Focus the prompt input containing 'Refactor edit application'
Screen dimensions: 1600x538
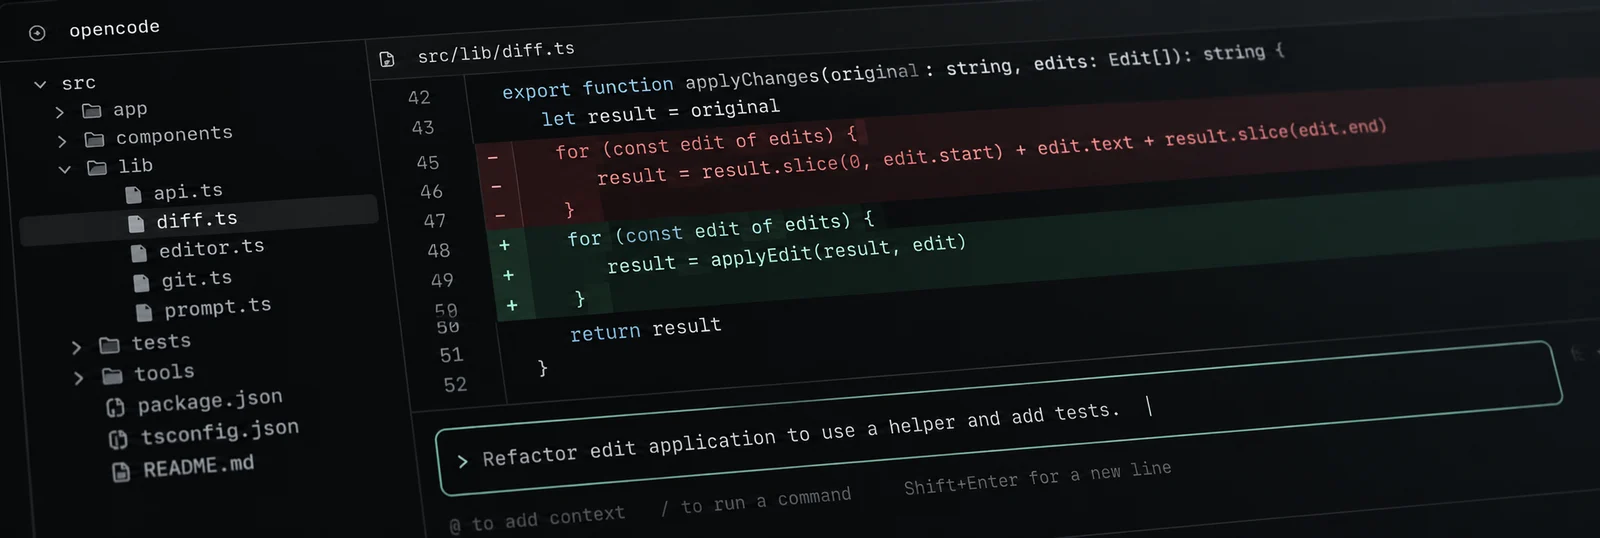[x=998, y=418]
